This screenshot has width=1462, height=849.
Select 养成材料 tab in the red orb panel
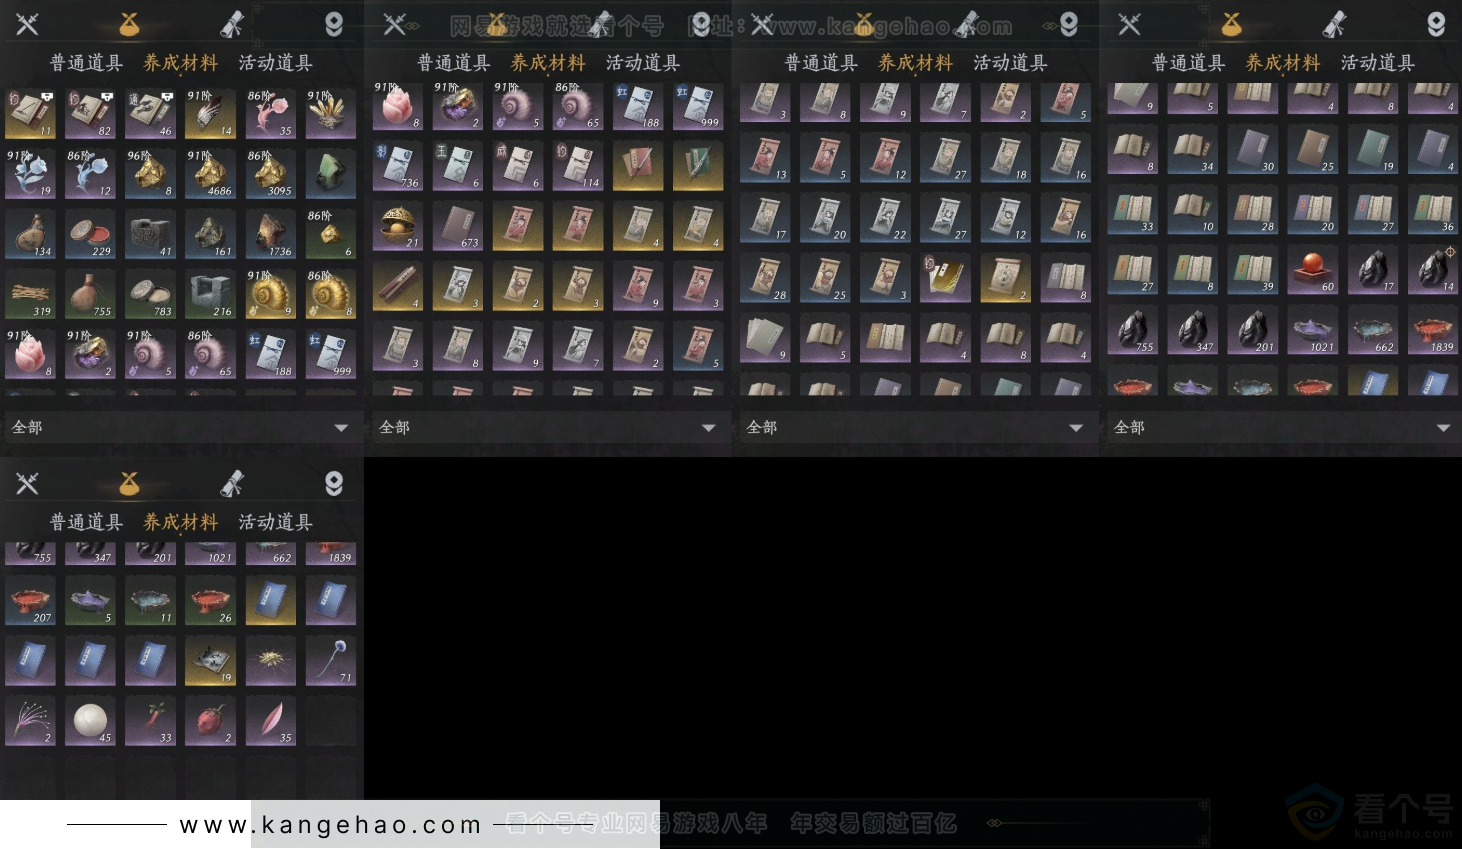coord(1283,63)
